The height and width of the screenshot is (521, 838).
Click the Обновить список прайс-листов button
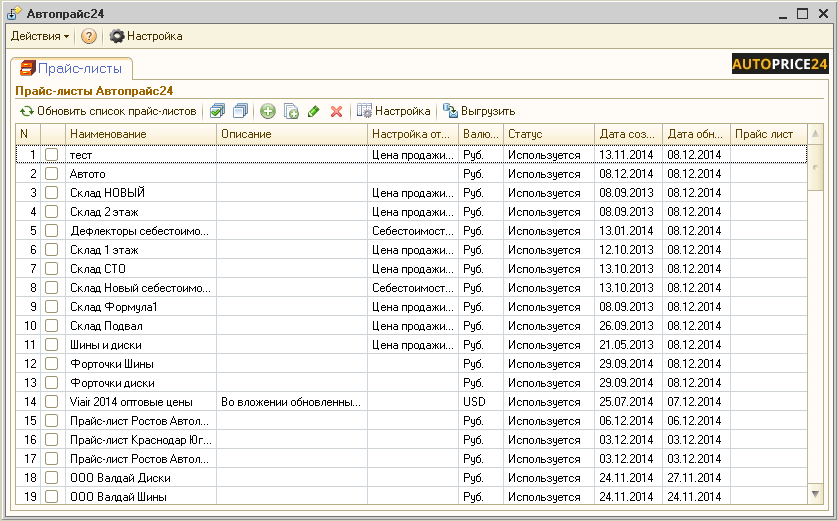(108, 111)
